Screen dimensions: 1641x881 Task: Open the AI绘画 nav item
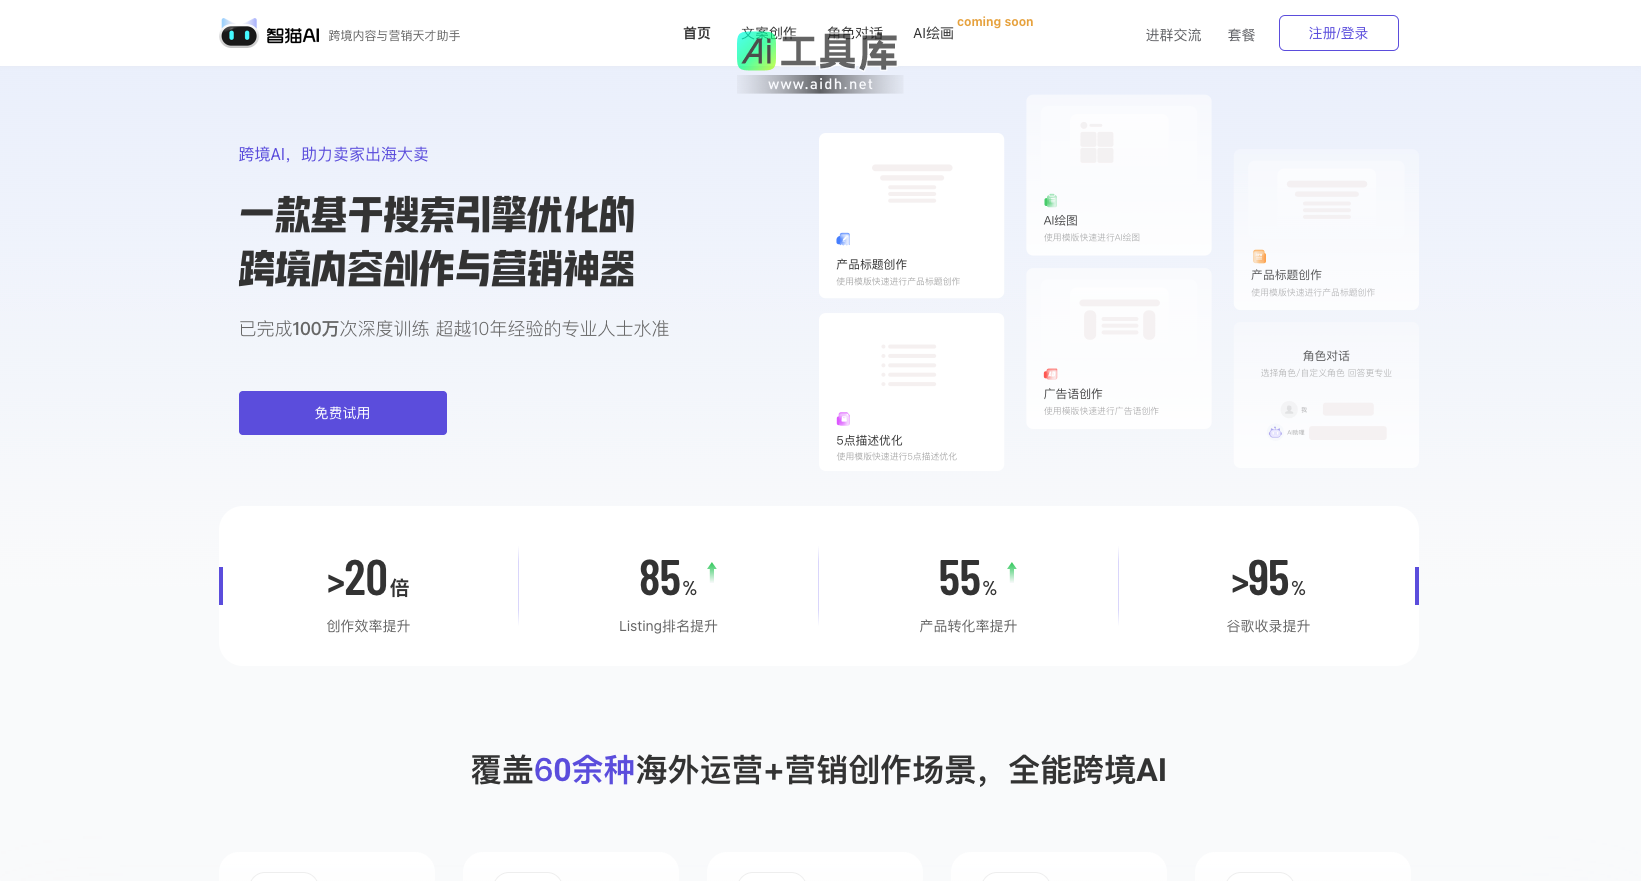click(x=932, y=33)
